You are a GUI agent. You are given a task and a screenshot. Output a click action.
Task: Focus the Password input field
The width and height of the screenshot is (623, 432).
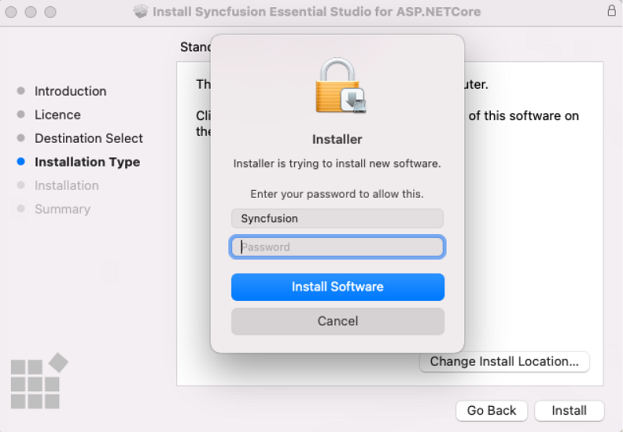click(337, 247)
